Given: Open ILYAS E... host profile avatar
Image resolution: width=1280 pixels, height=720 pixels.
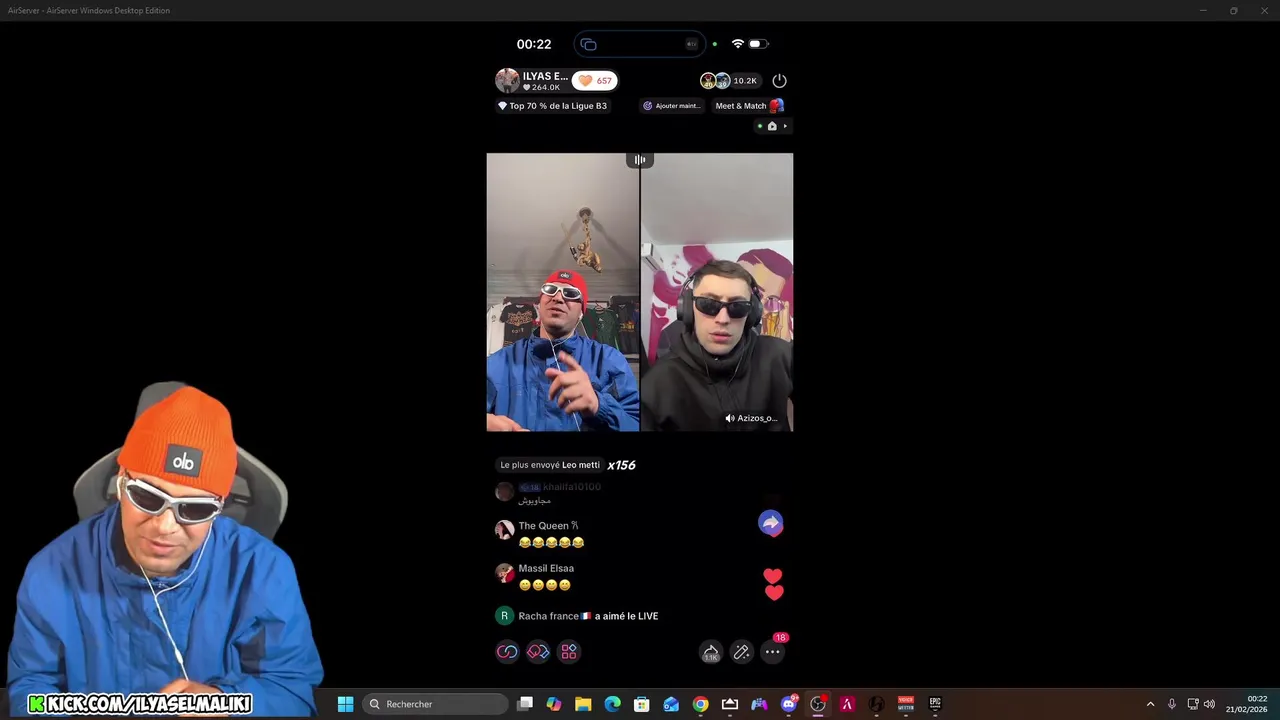Looking at the screenshot, I should pyautogui.click(x=507, y=81).
